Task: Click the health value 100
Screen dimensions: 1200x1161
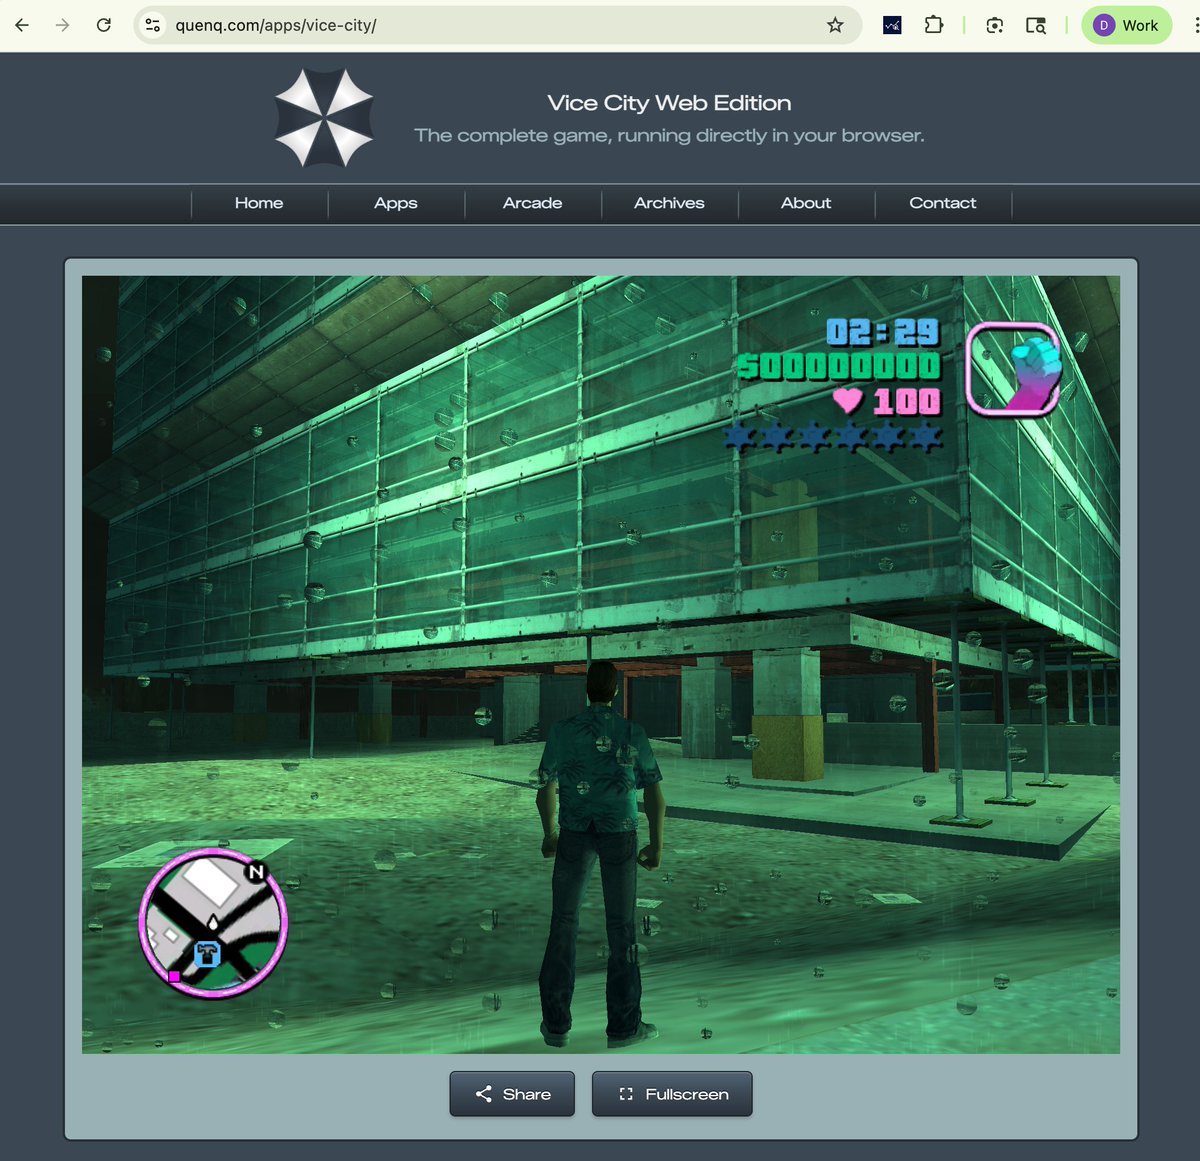Action: (907, 401)
